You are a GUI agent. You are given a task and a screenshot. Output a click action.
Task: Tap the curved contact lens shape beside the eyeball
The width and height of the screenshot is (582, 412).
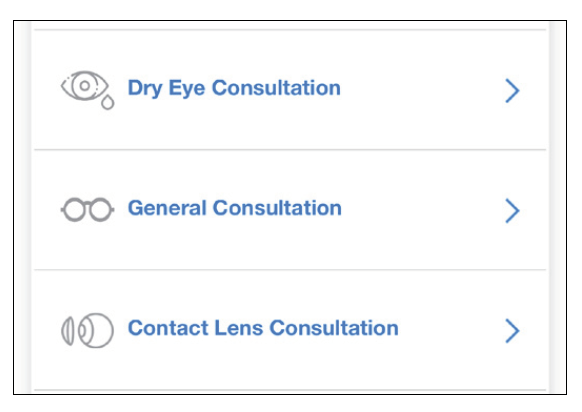click(x=68, y=331)
